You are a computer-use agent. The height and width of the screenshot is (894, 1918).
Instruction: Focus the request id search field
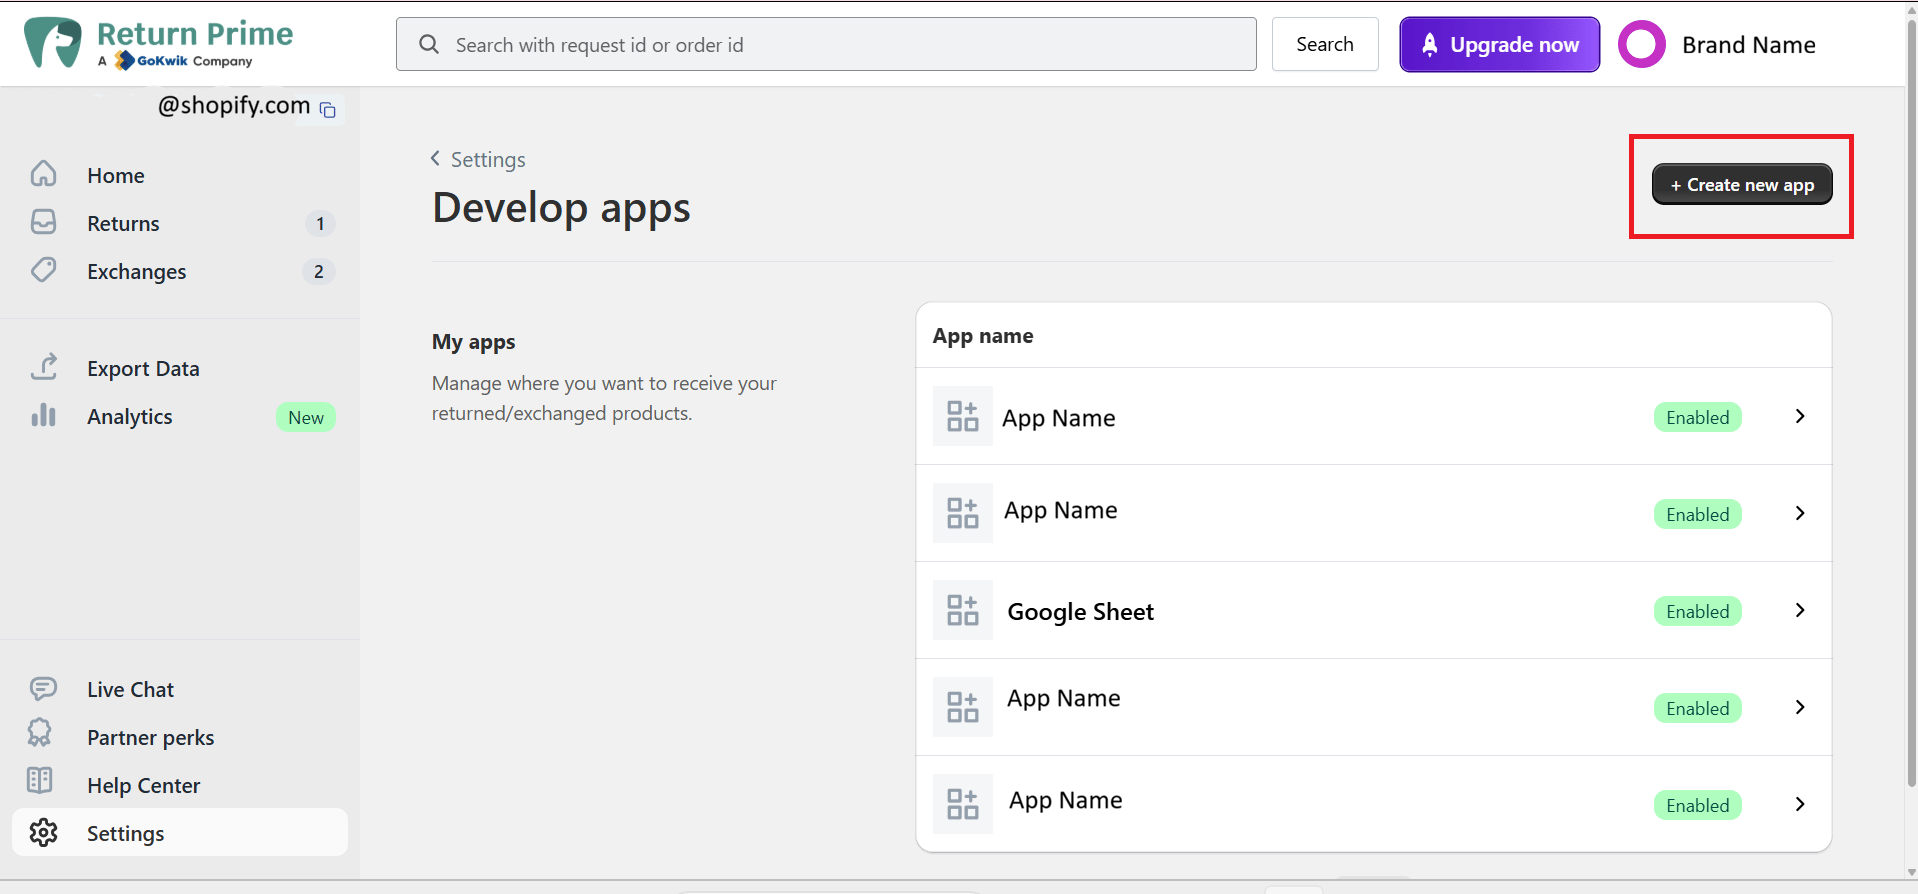tap(826, 44)
